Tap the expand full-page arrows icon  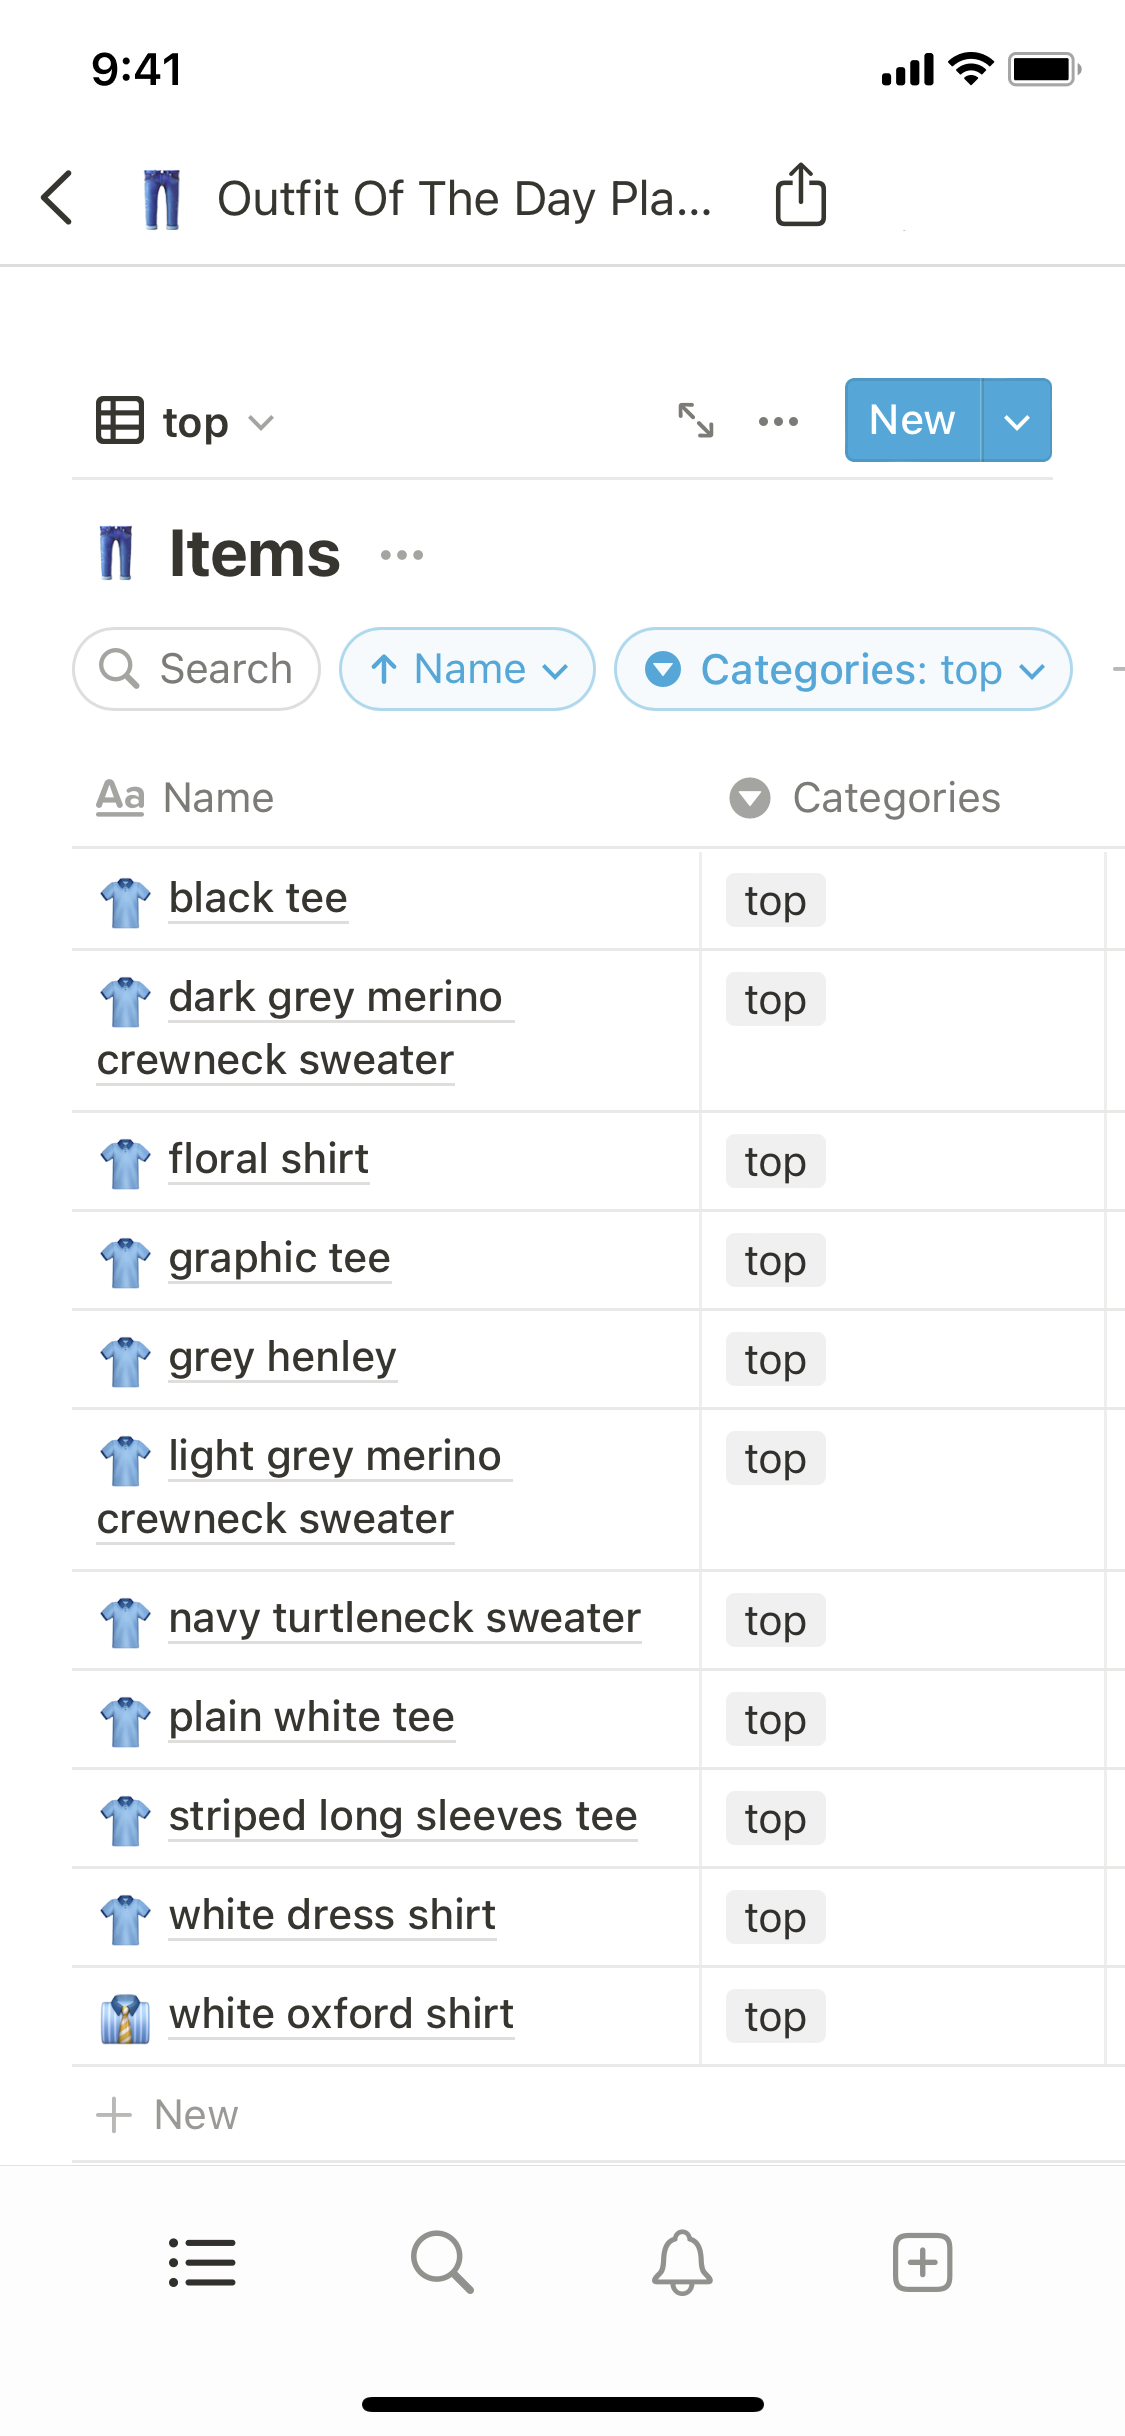(x=695, y=420)
